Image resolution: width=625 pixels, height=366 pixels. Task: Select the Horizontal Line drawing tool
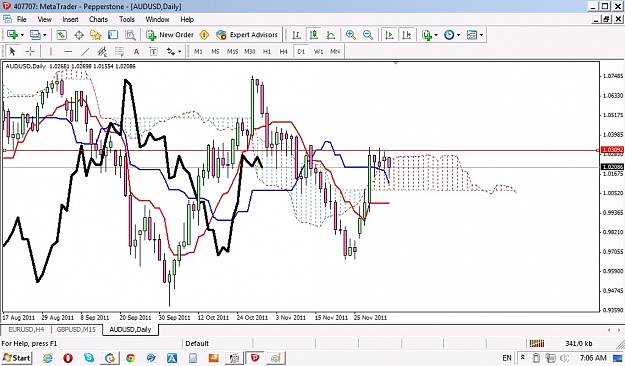coord(68,51)
